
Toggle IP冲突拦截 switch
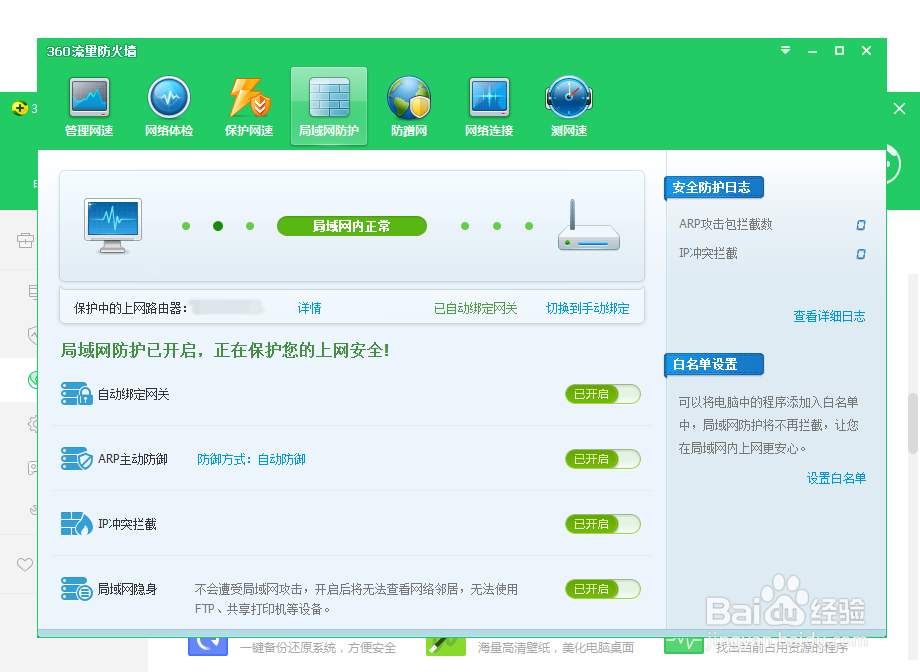pyautogui.click(x=603, y=525)
